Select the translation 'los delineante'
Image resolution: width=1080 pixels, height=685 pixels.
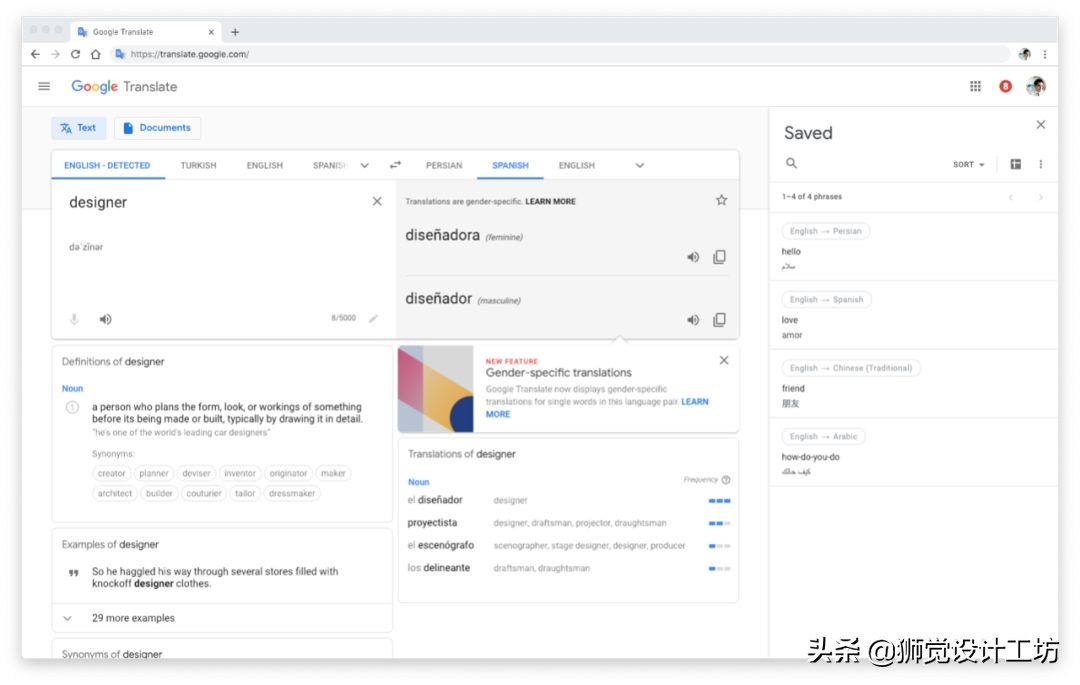(x=439, y=568)
